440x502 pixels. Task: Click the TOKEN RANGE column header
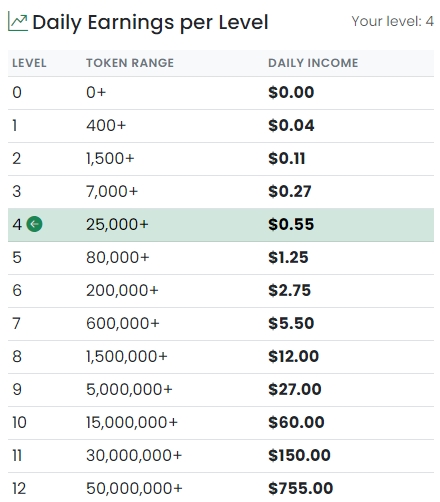[130, 63]
